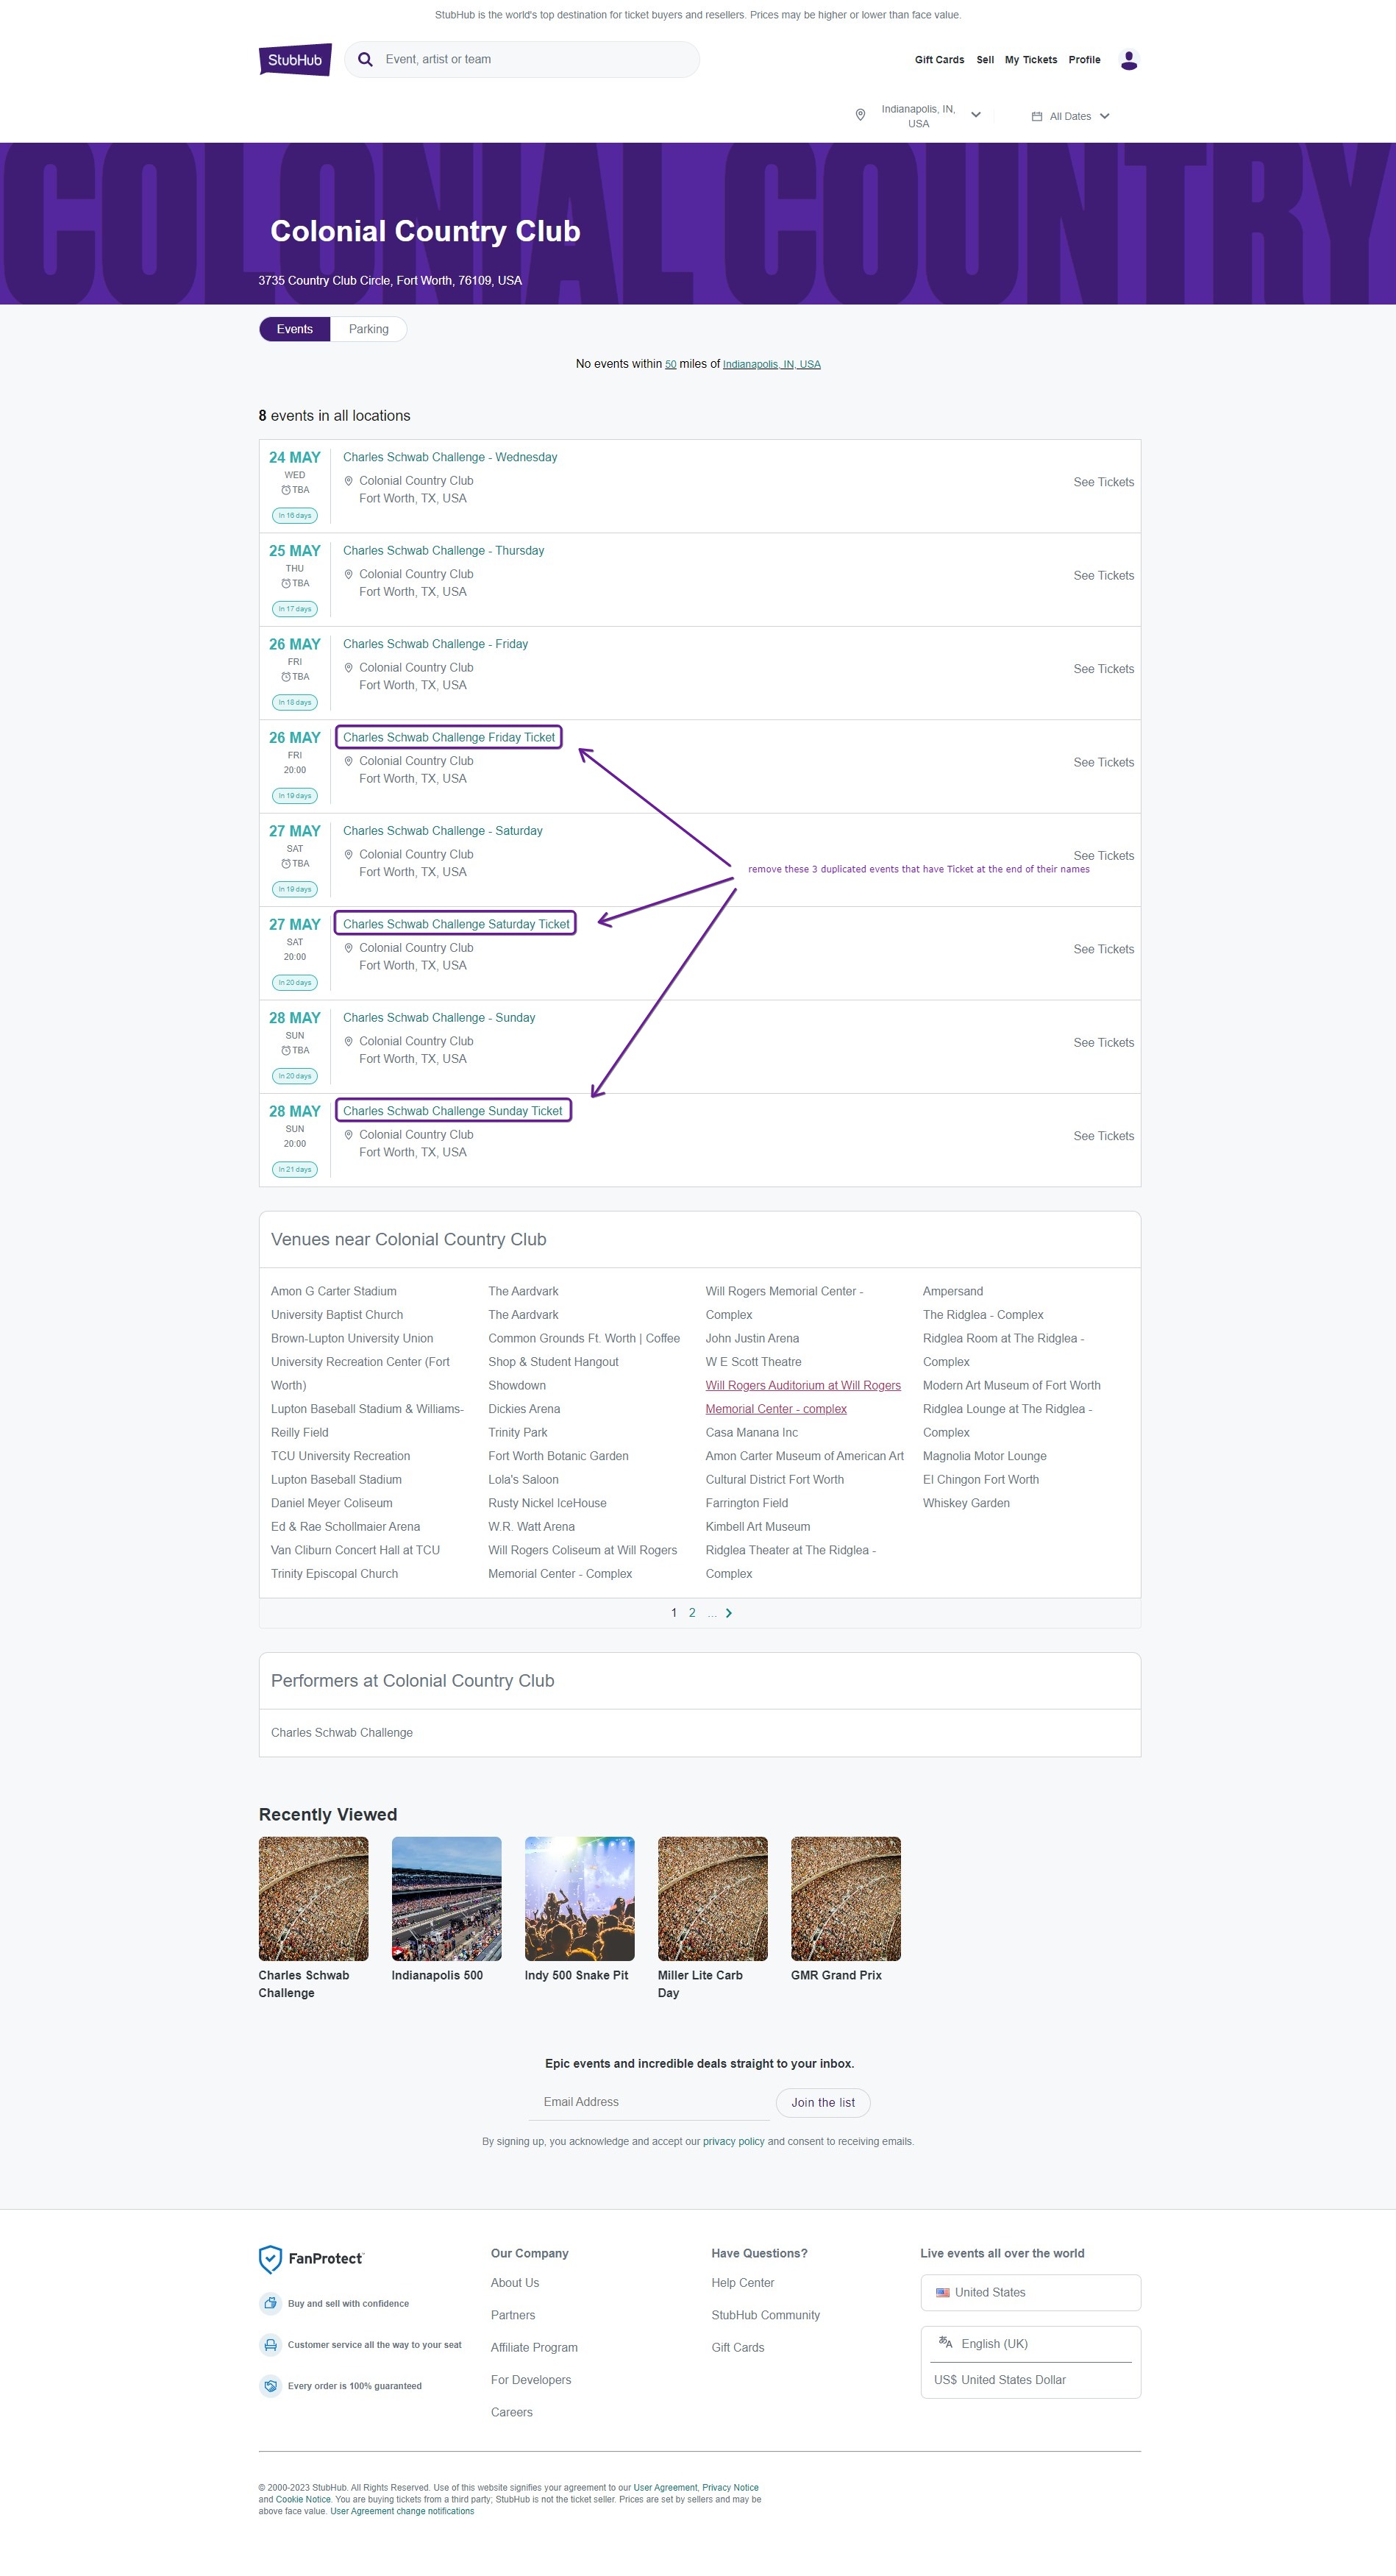This screenshot has width=1396, height=2576.
Task: Click the FanProtect shield logo
Action: (270, 2259)
